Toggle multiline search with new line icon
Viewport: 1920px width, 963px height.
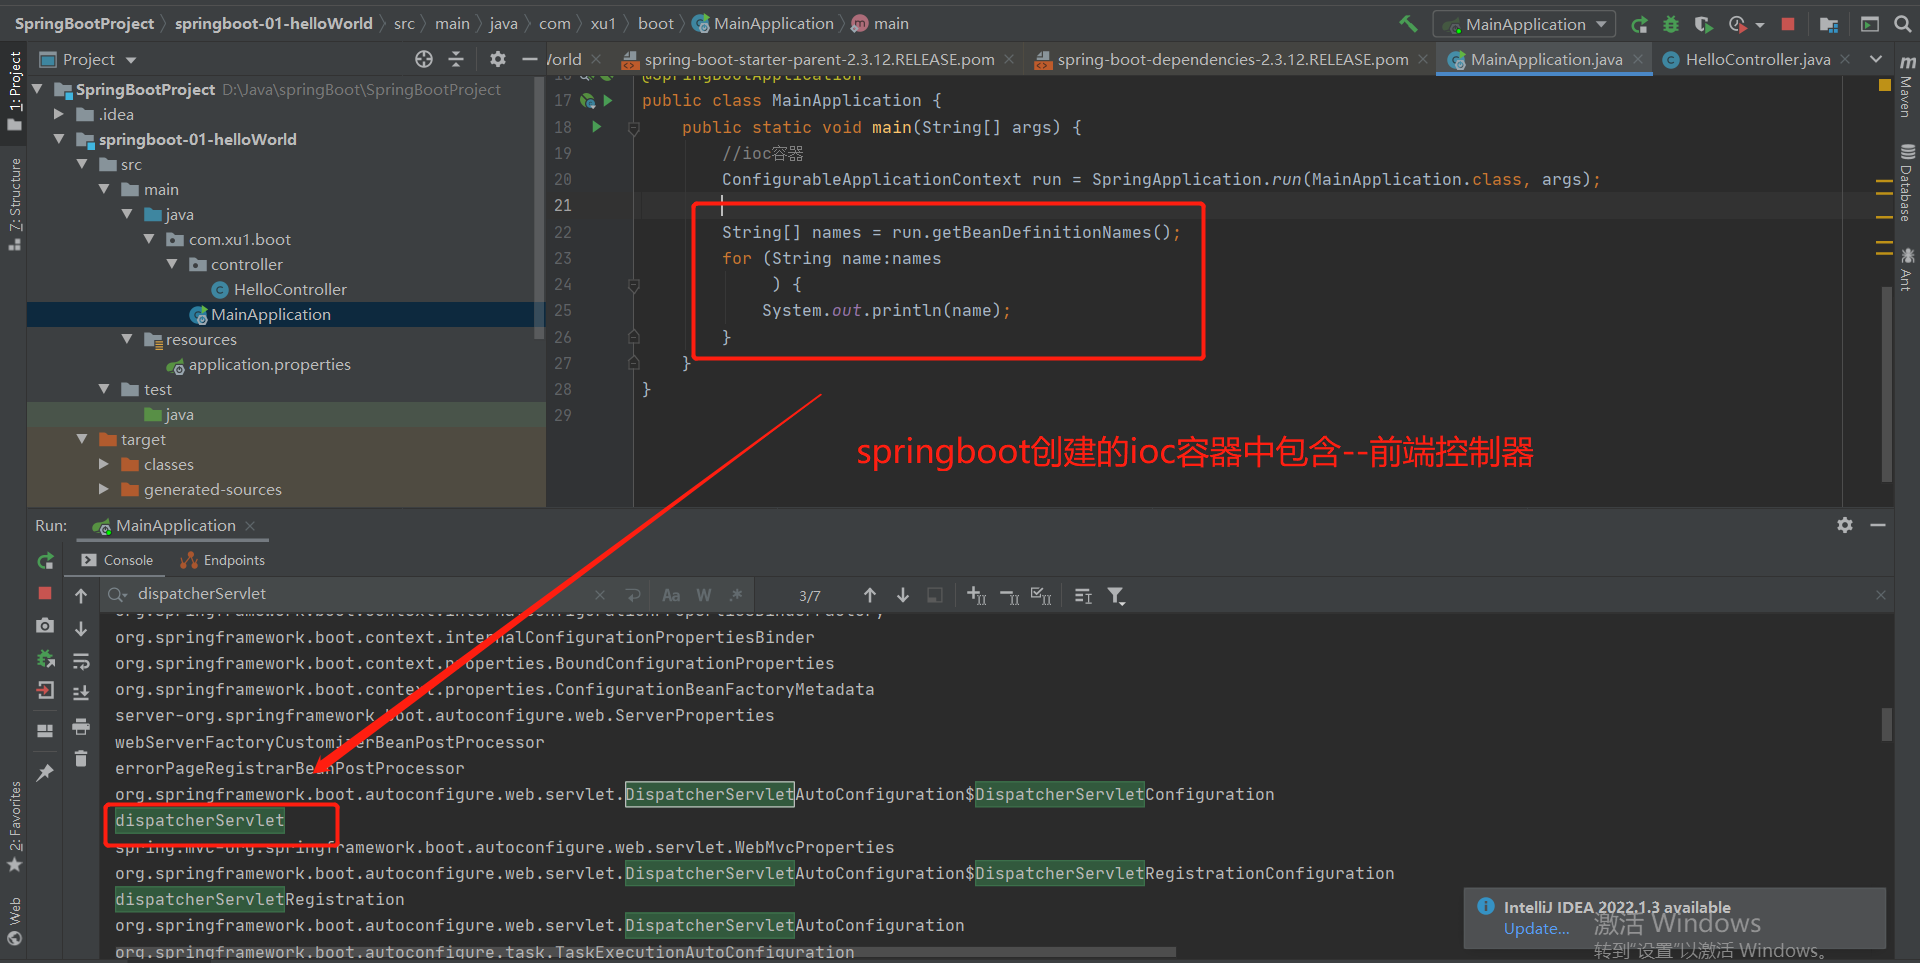(x=633, y=595)
